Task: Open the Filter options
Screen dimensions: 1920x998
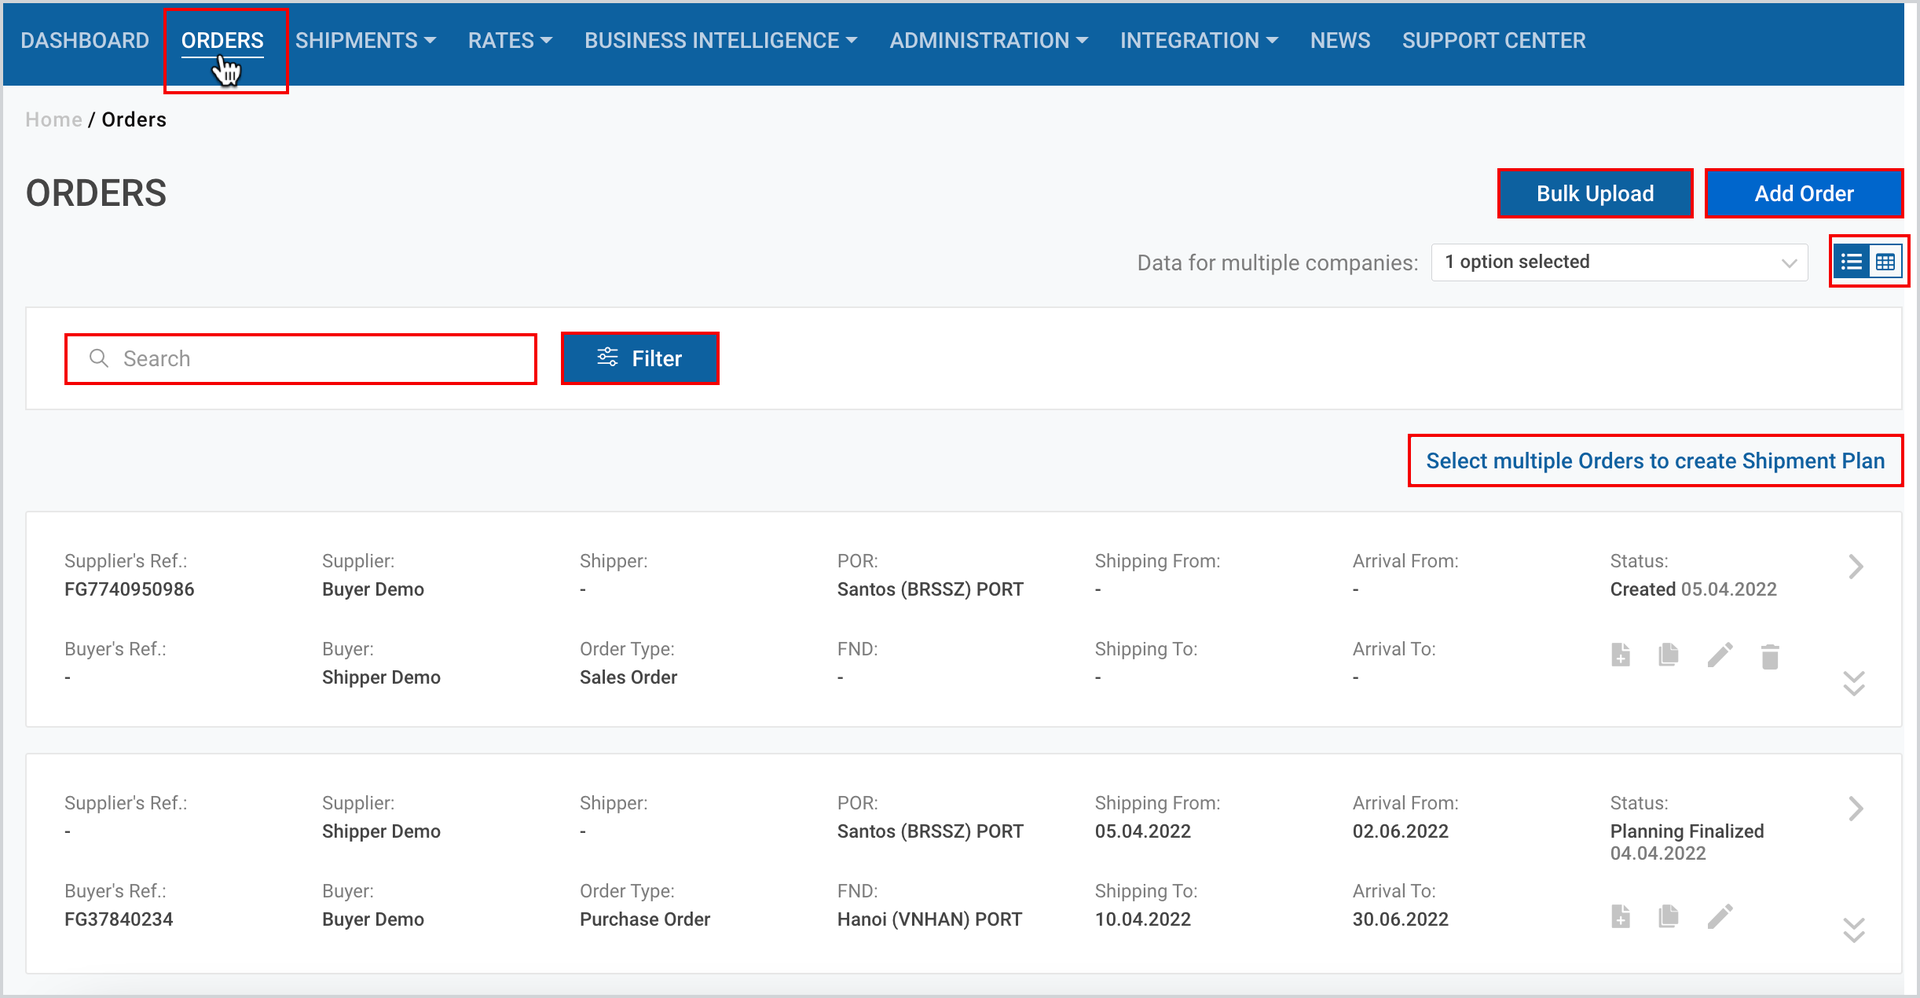Action: (640, 358)
